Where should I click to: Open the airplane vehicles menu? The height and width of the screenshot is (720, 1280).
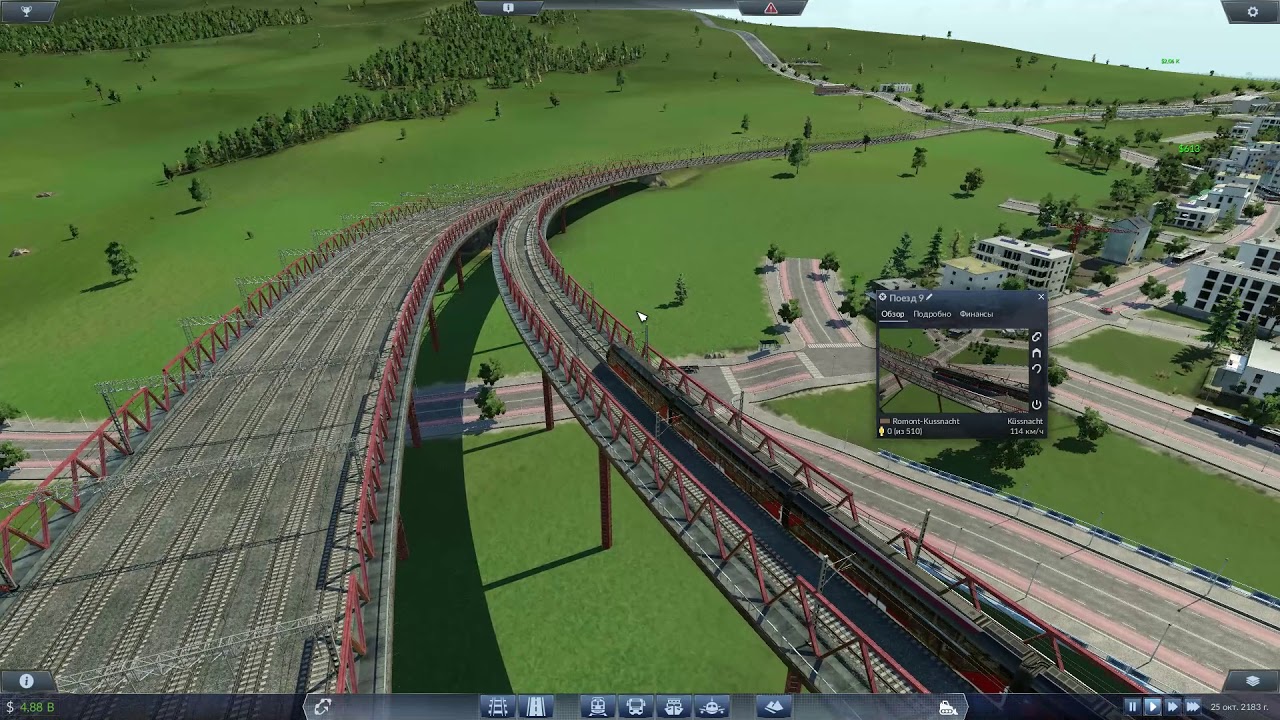click(712, 707)
